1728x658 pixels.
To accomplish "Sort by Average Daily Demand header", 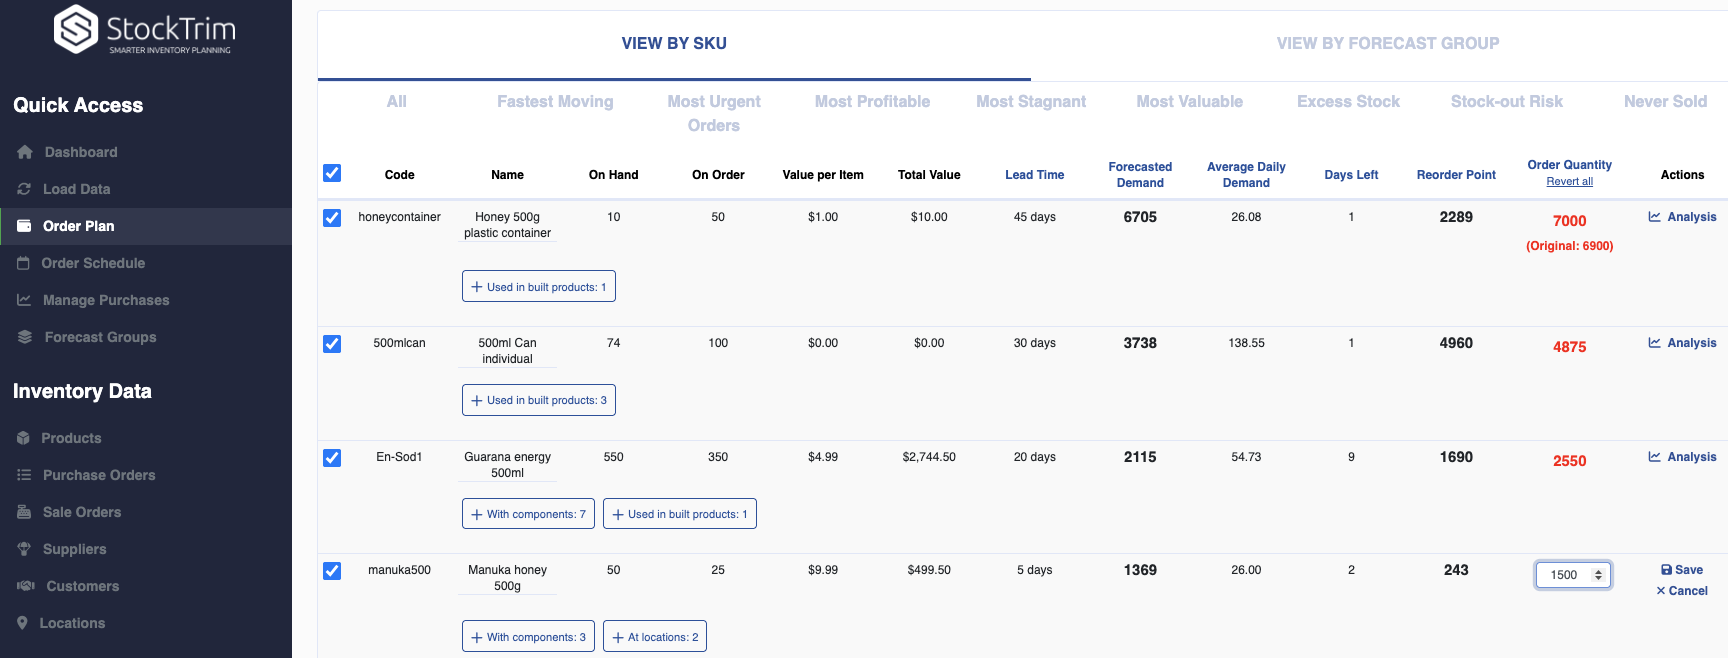I will click(x=1246, y=175).
